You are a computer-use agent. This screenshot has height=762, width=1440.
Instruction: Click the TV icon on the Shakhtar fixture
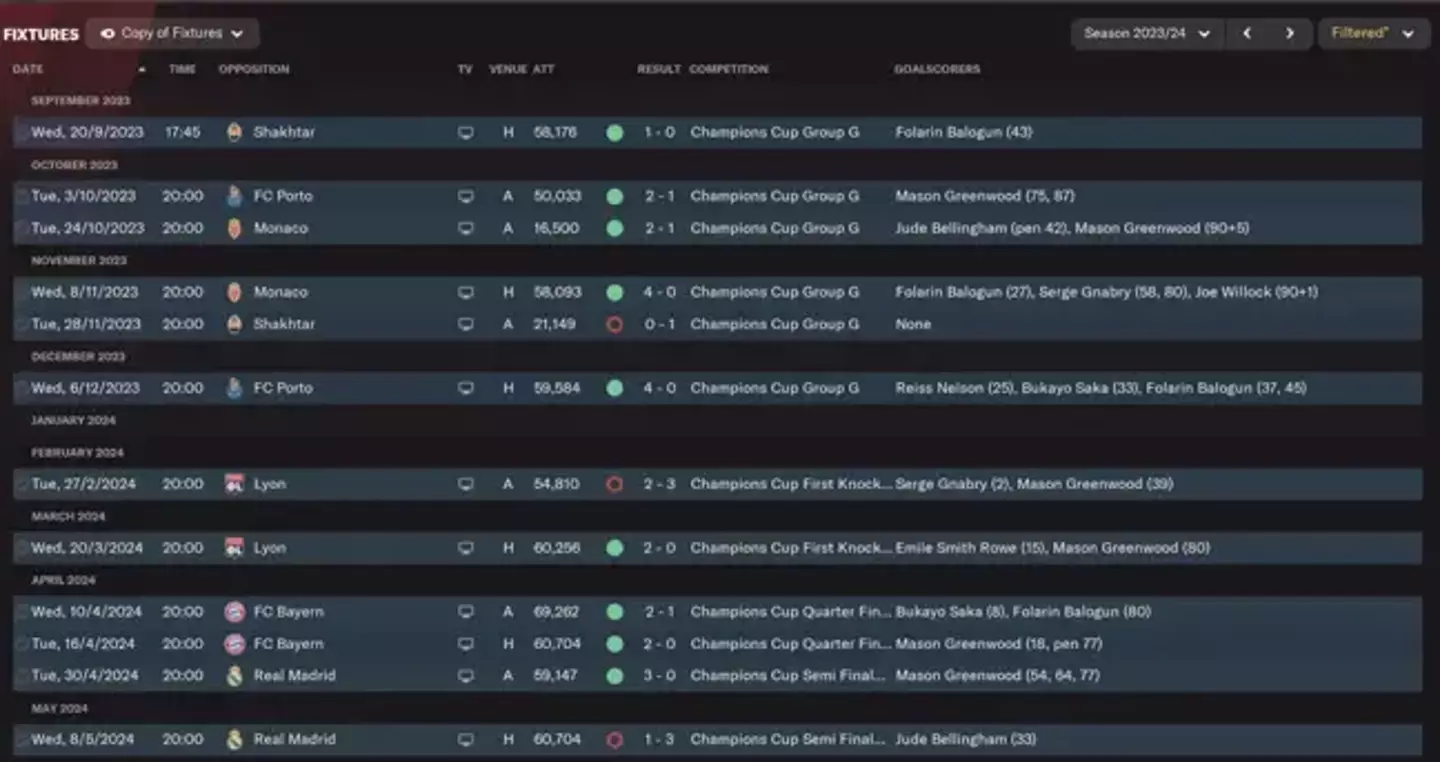point(465,132)
